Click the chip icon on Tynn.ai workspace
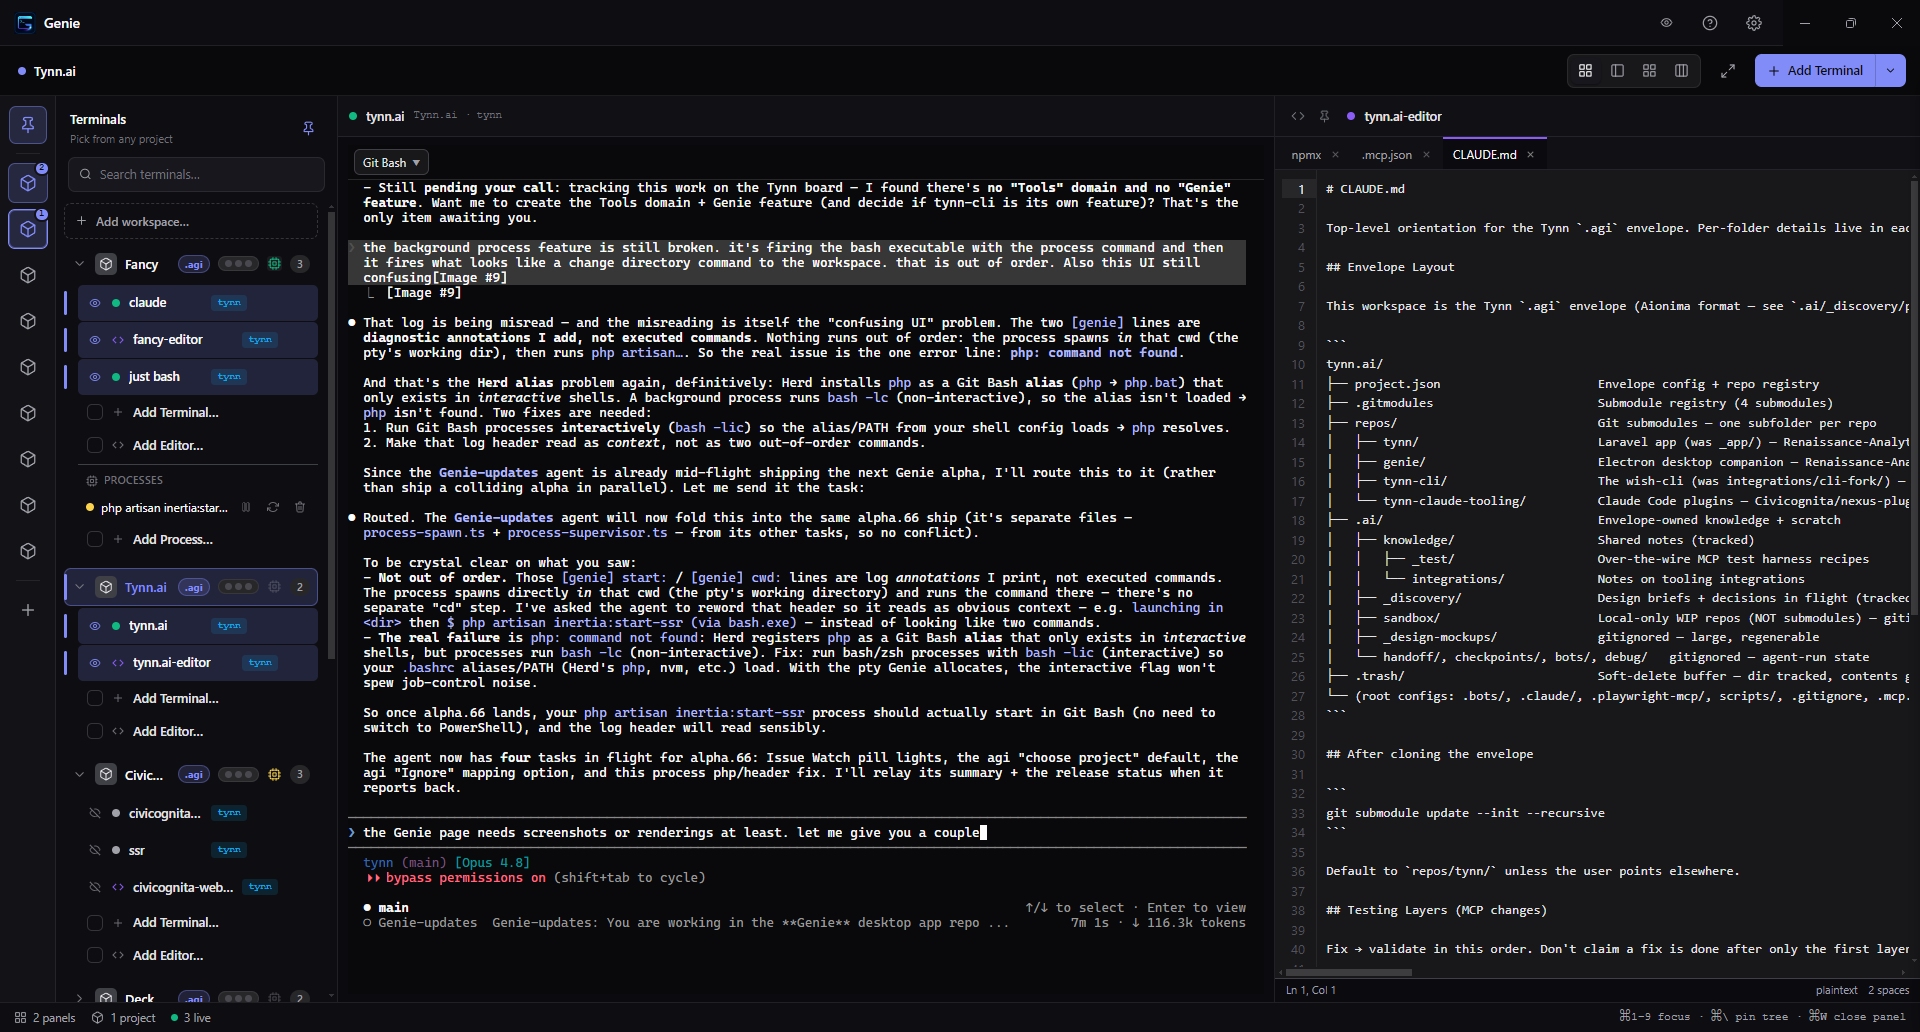 274,587
